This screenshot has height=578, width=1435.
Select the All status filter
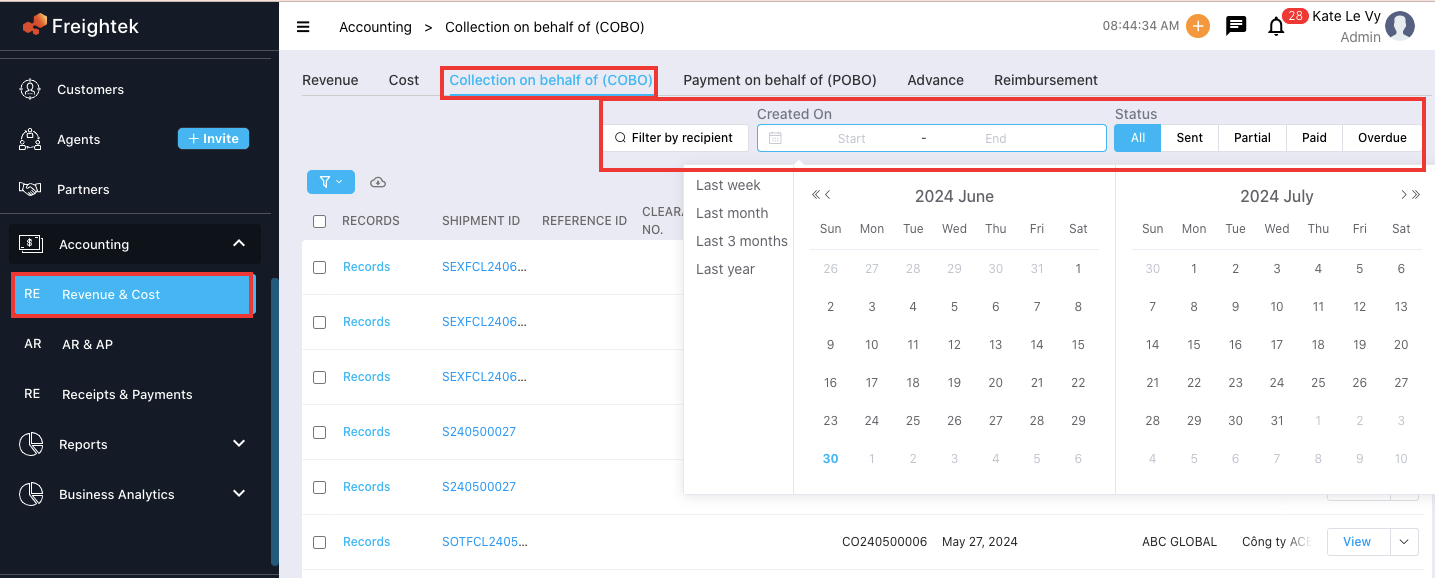[x=1138, y=138]
